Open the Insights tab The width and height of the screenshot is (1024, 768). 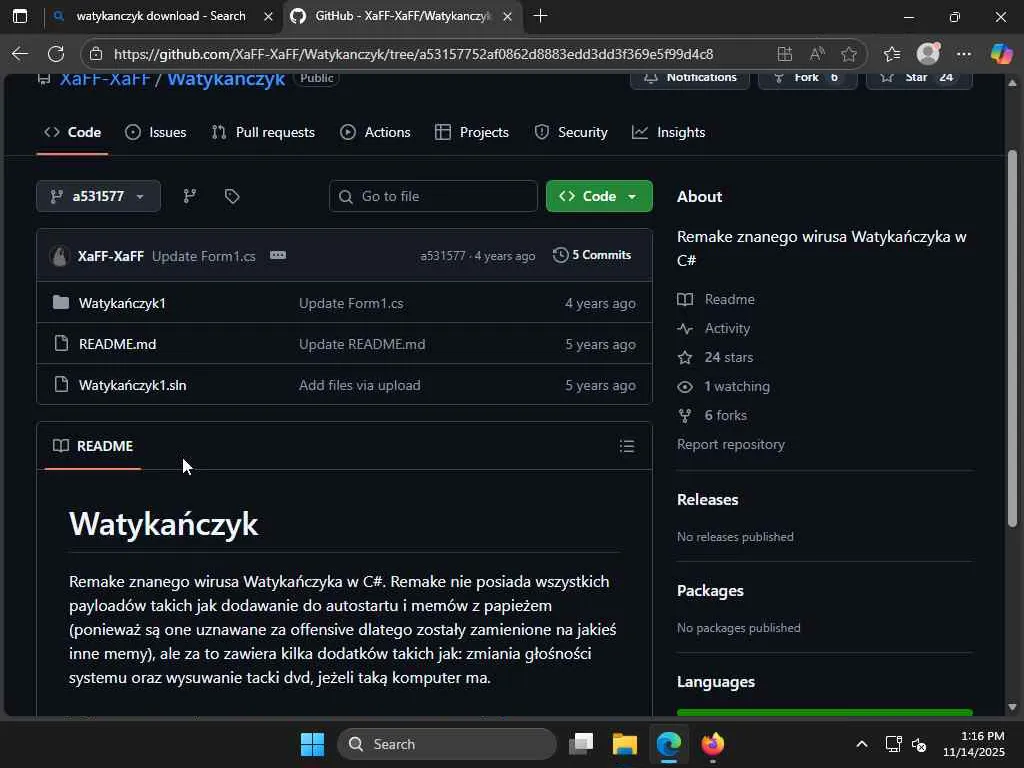(668, 133)
